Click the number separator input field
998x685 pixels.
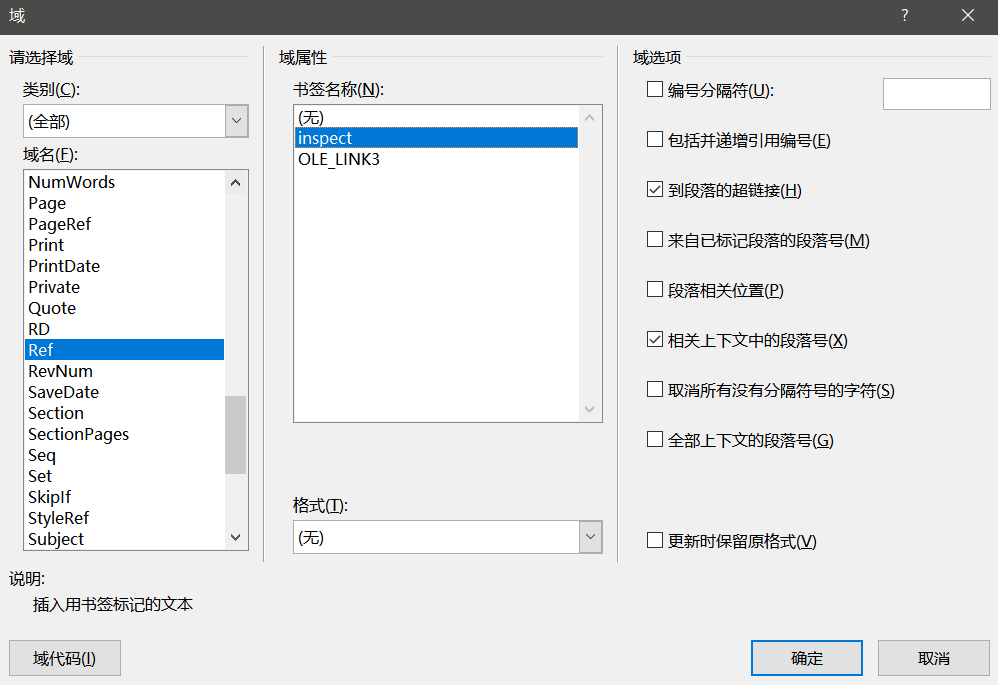pyautogui.click(x=936, y=93)
